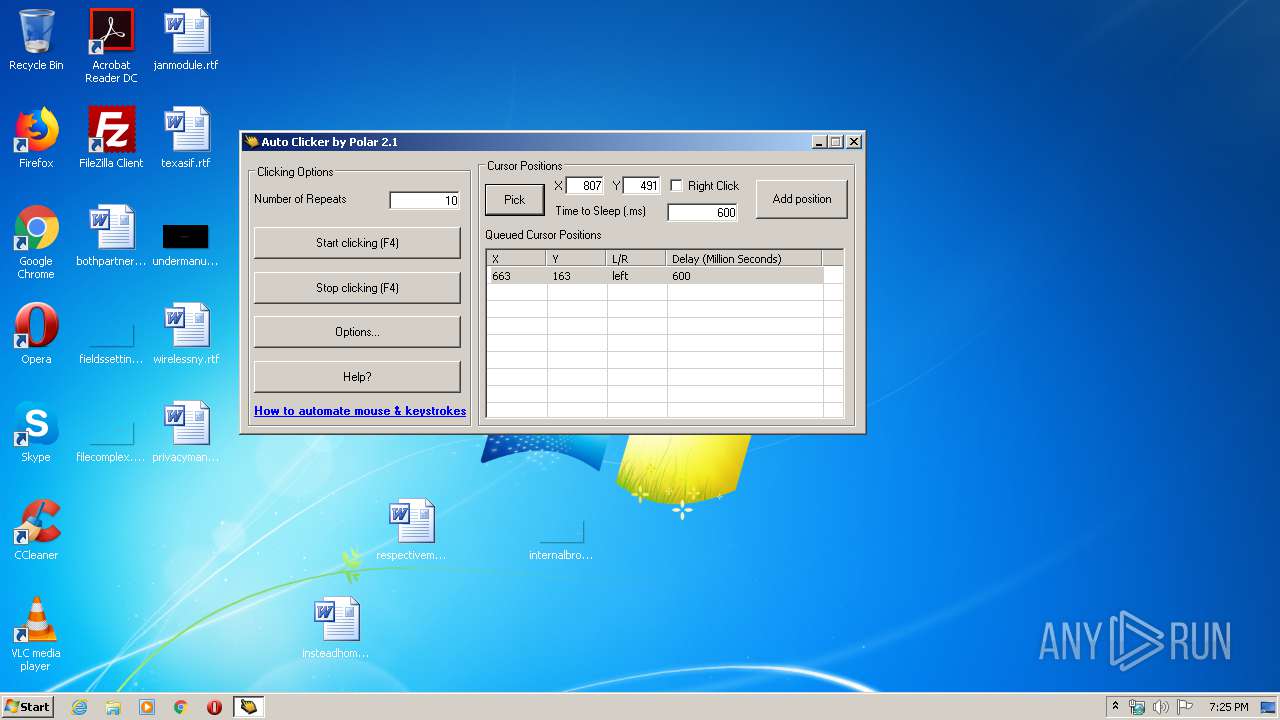Select wirelessny.rtf desktop file
The image size is (1280, 720).
[186, 334]
